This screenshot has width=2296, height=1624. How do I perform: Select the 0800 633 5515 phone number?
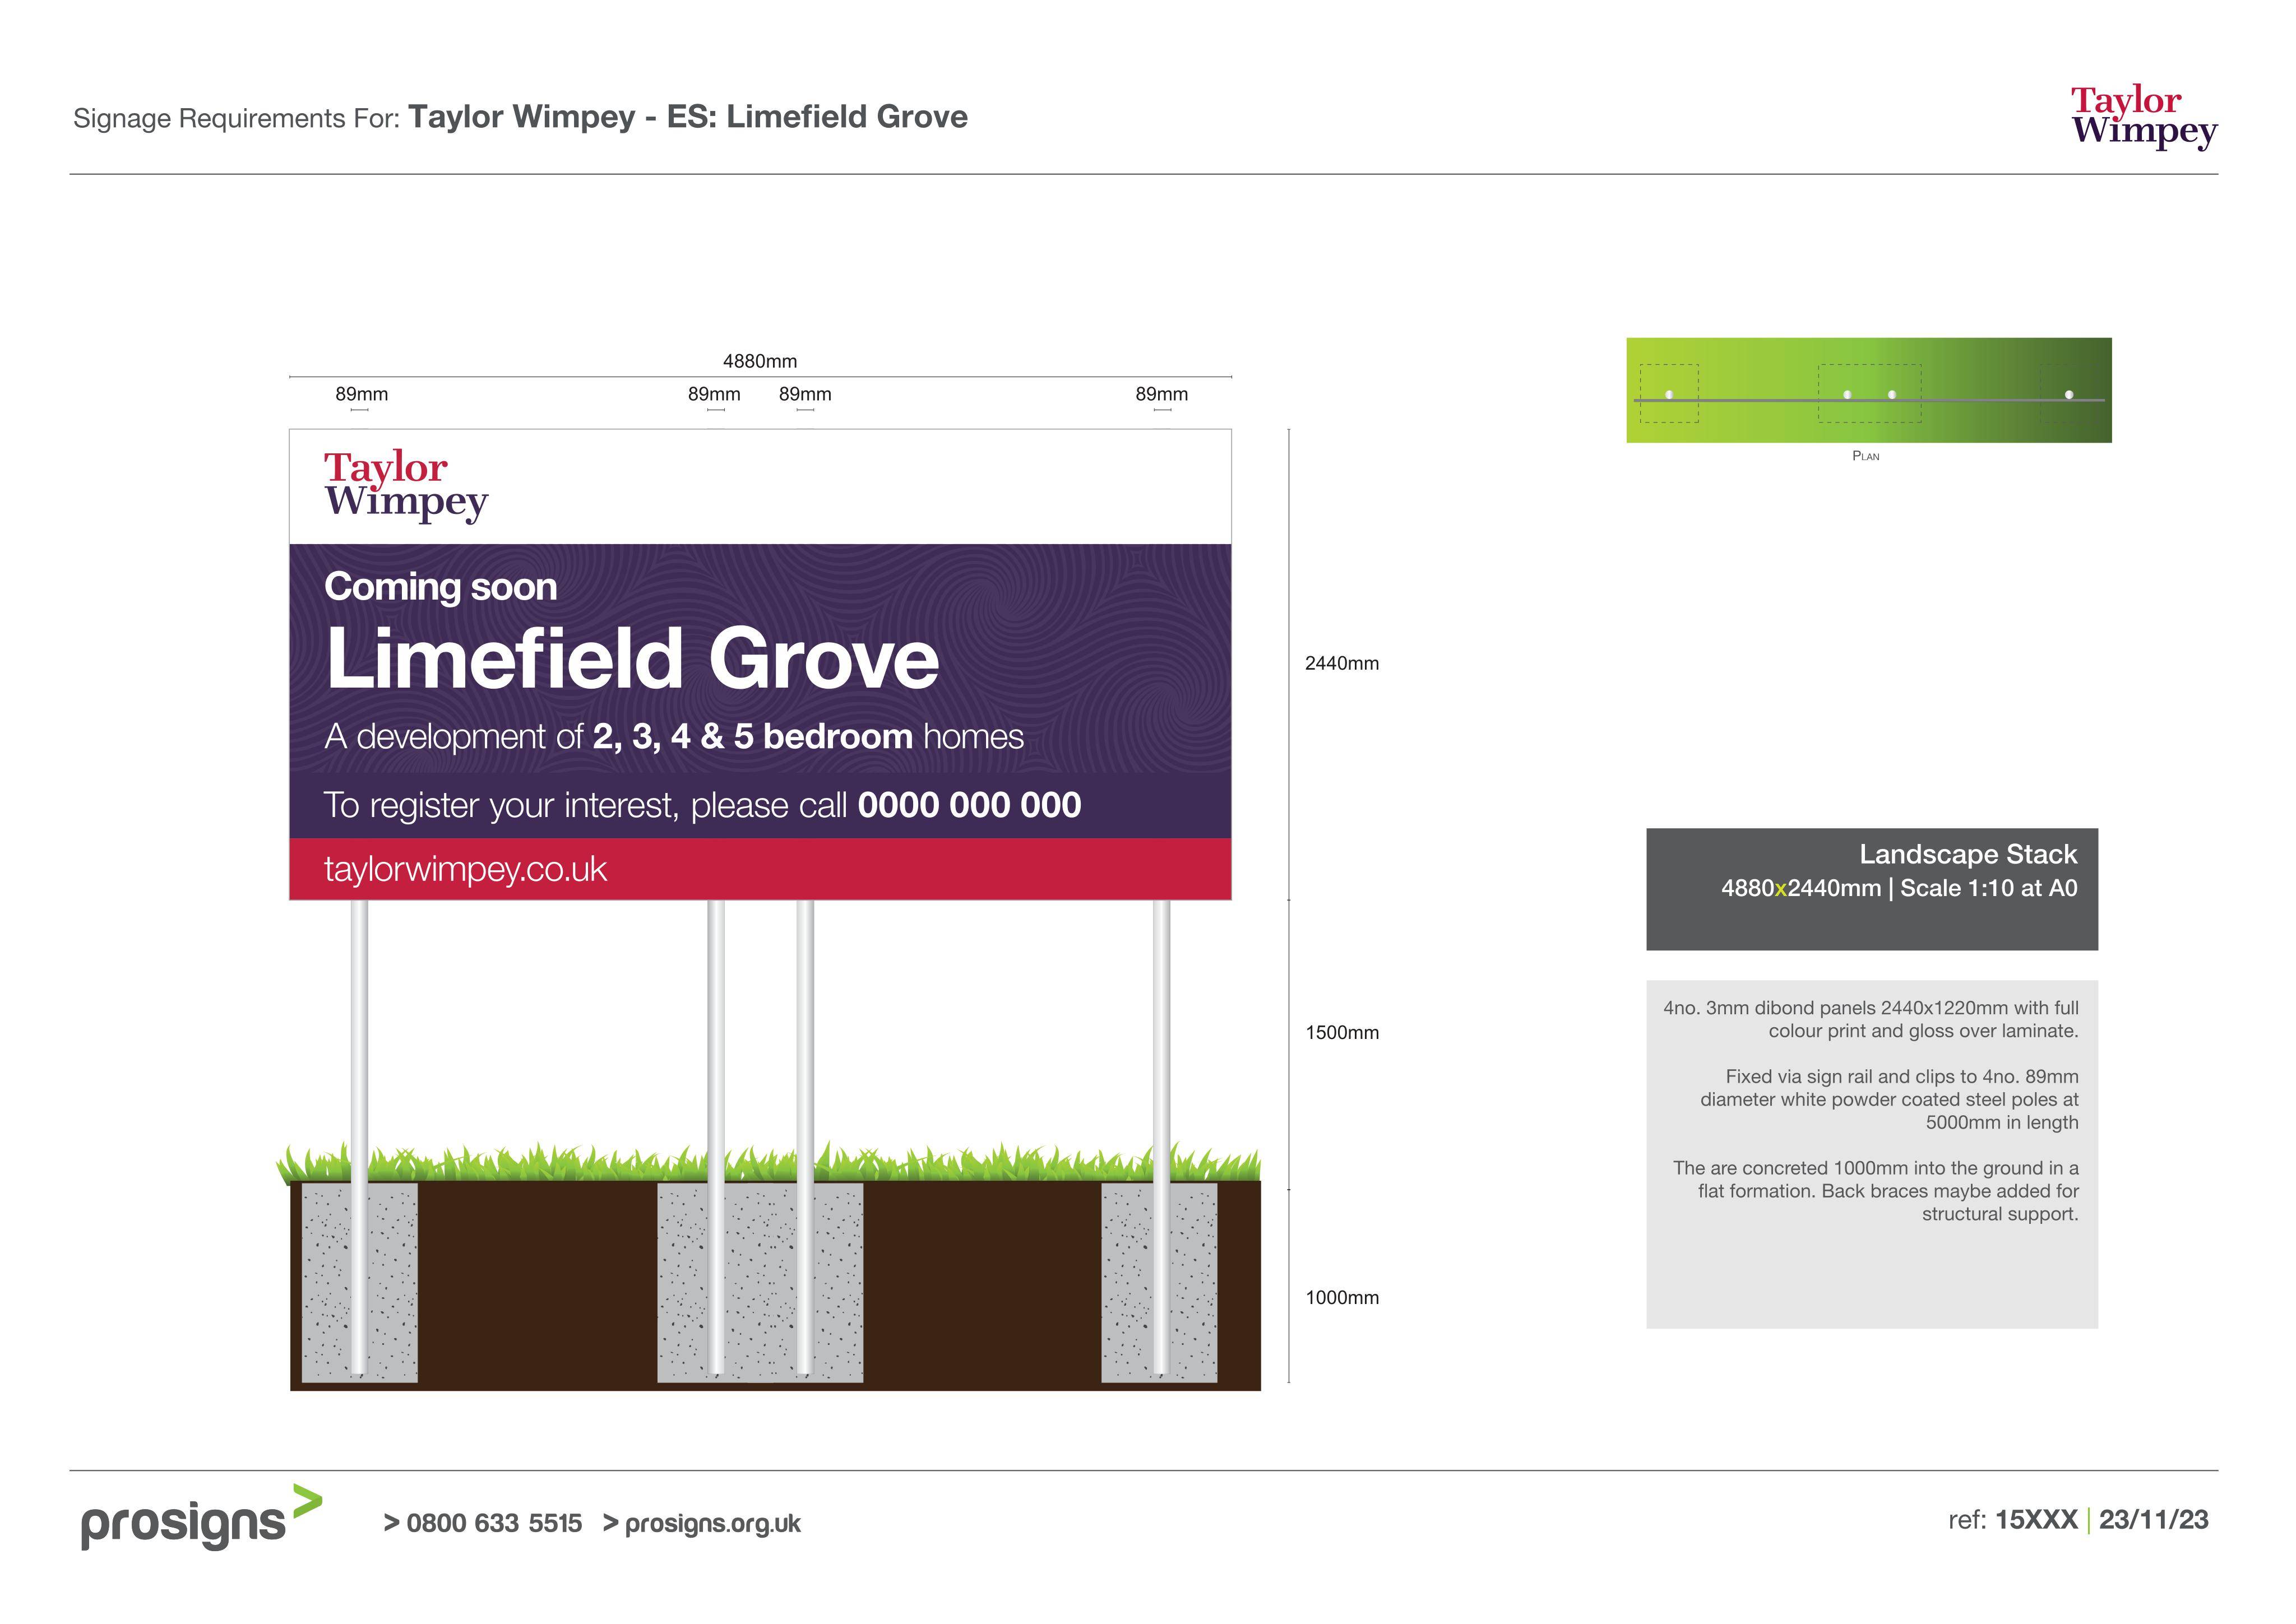(483, 1523)
